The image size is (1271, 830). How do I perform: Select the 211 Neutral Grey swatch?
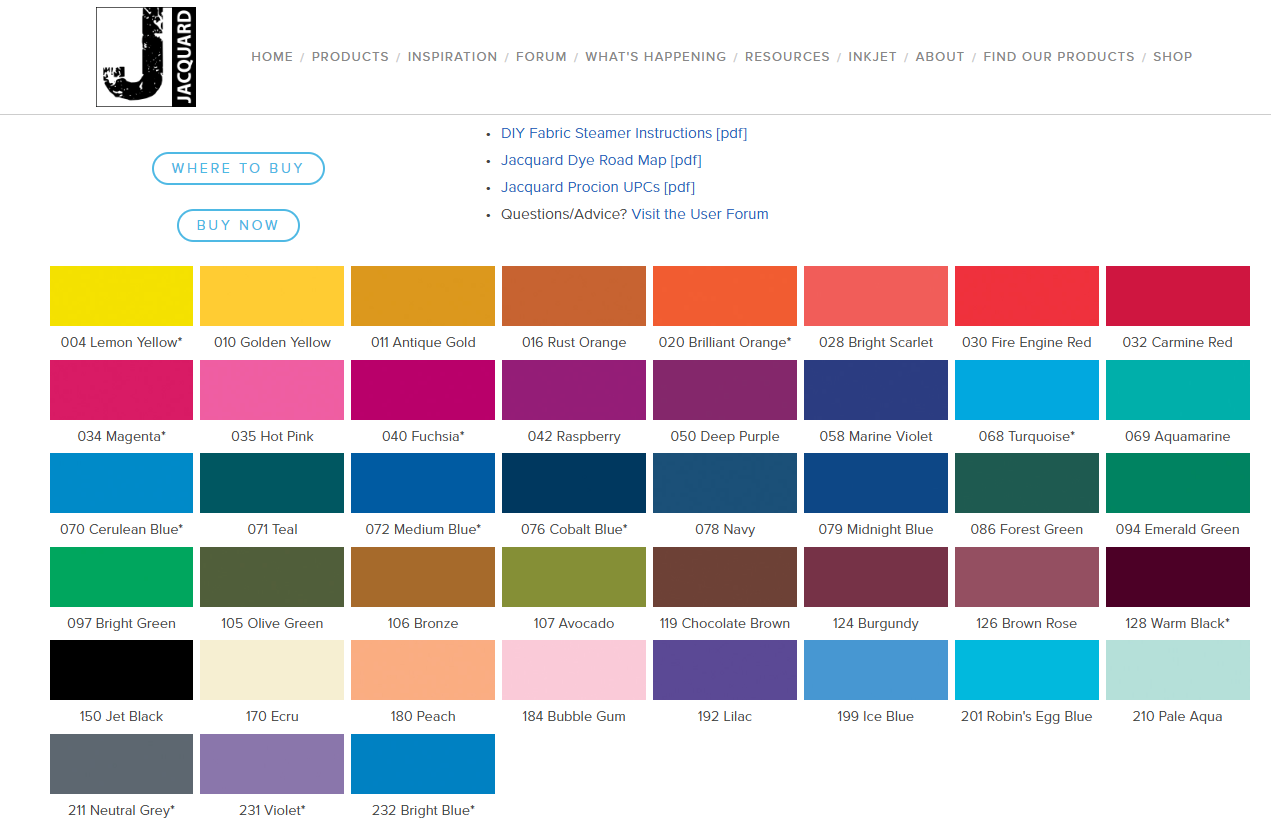point(121,764)
